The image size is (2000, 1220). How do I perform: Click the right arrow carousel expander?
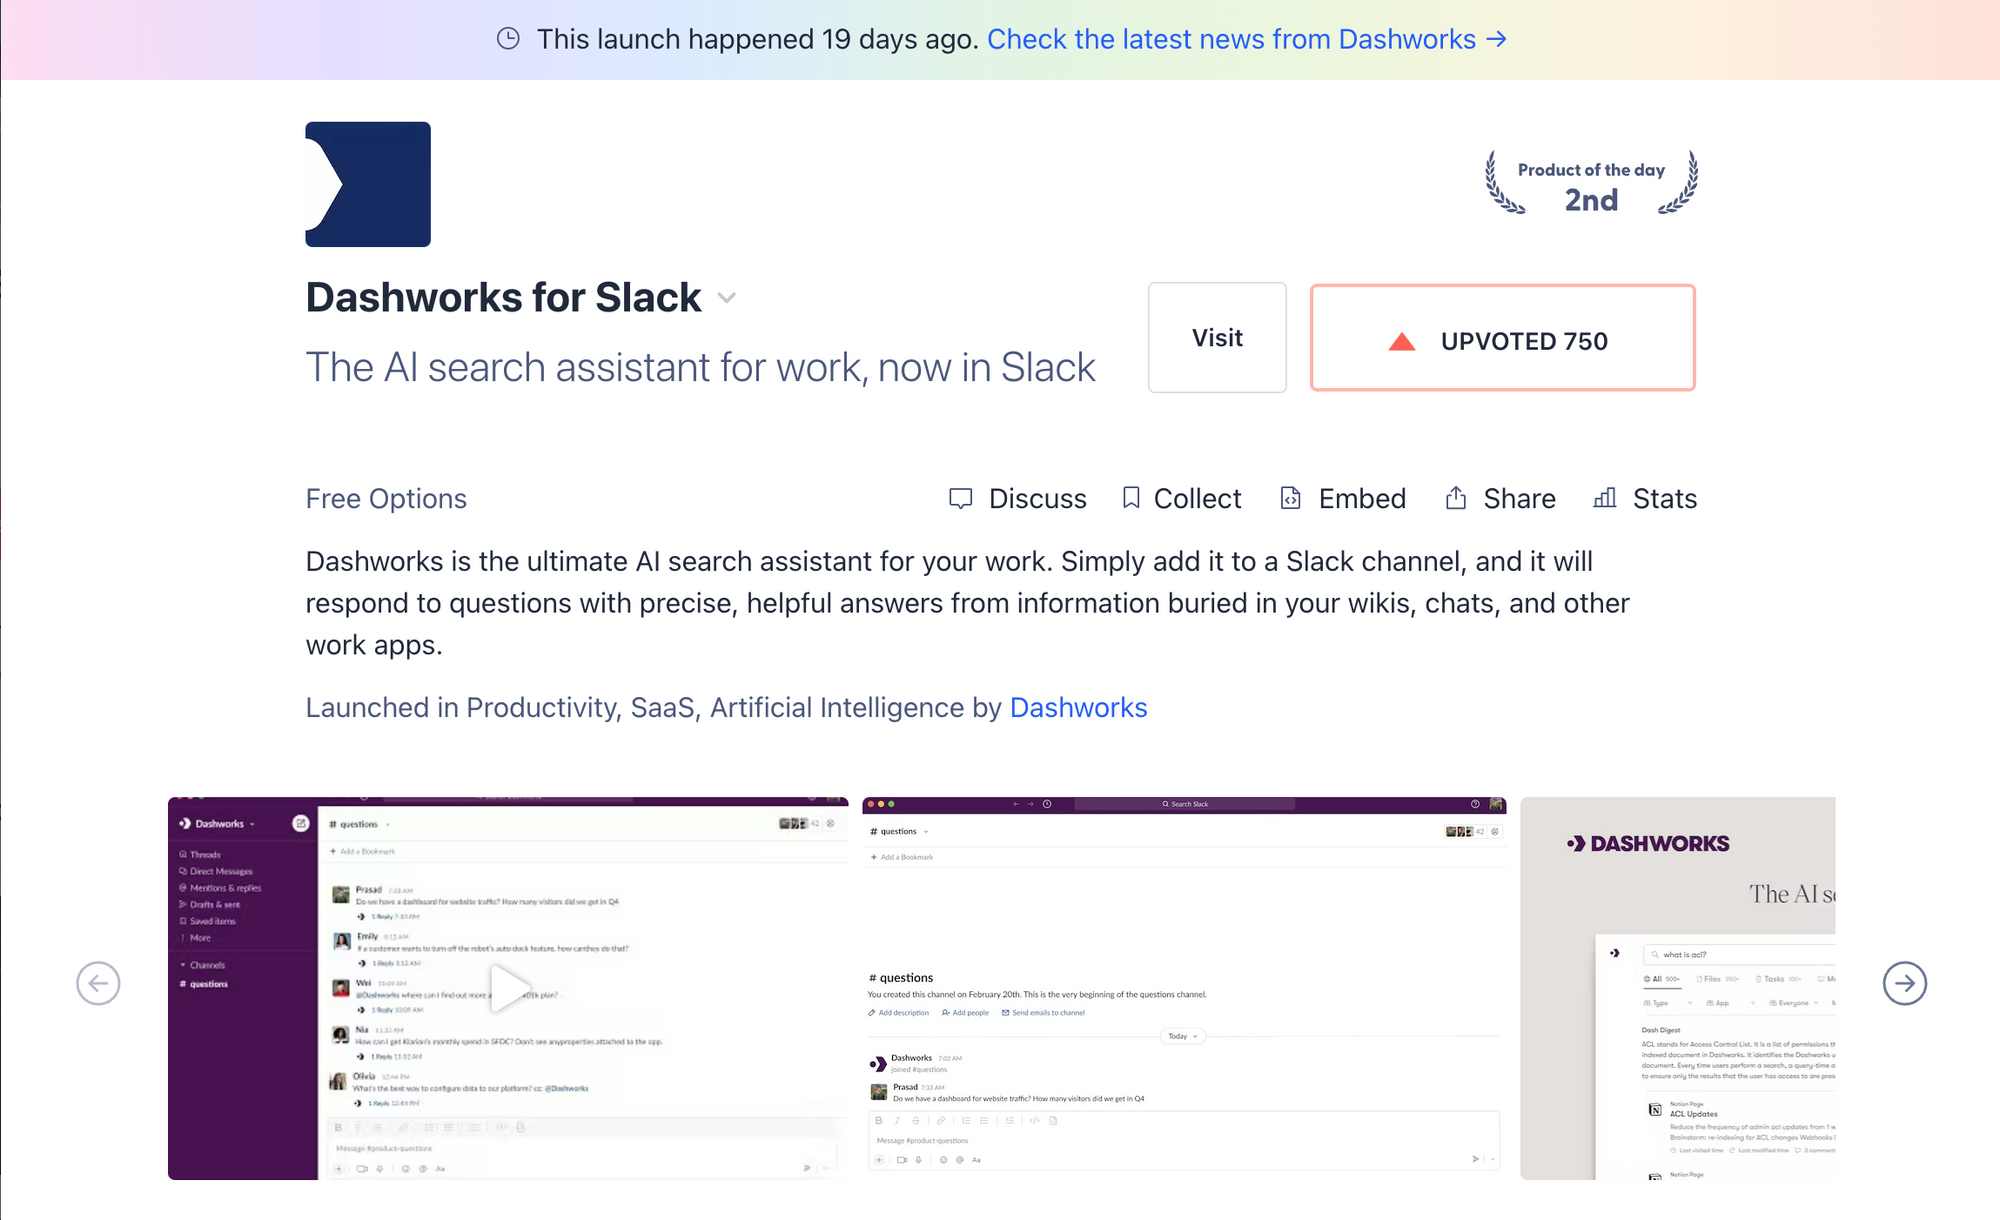click(x=1907, y=983)
